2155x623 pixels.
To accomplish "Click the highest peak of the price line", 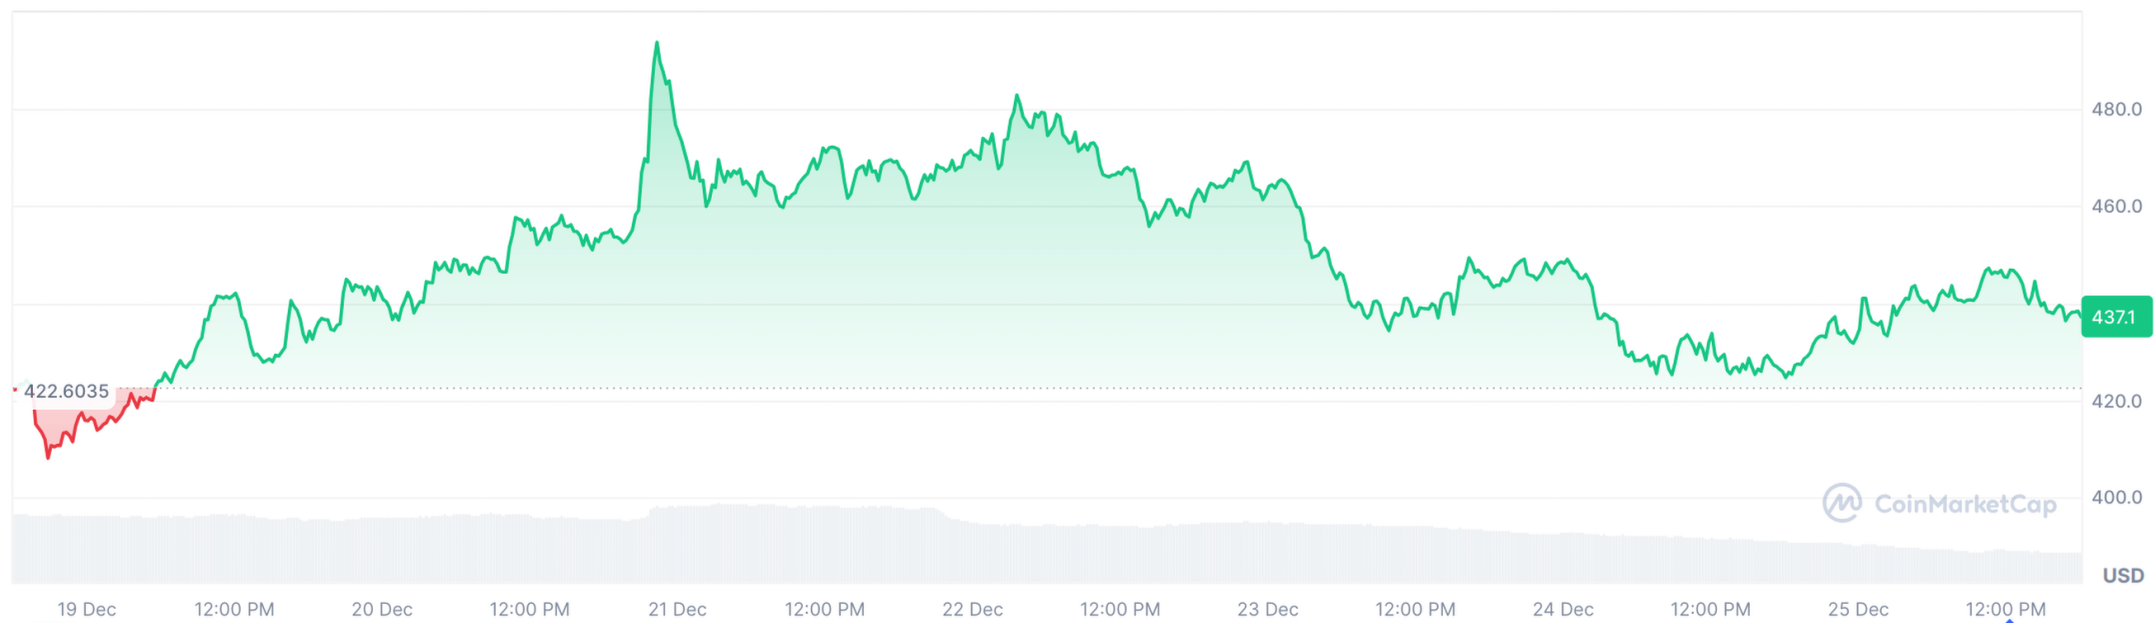I will (x=657, y=43).
